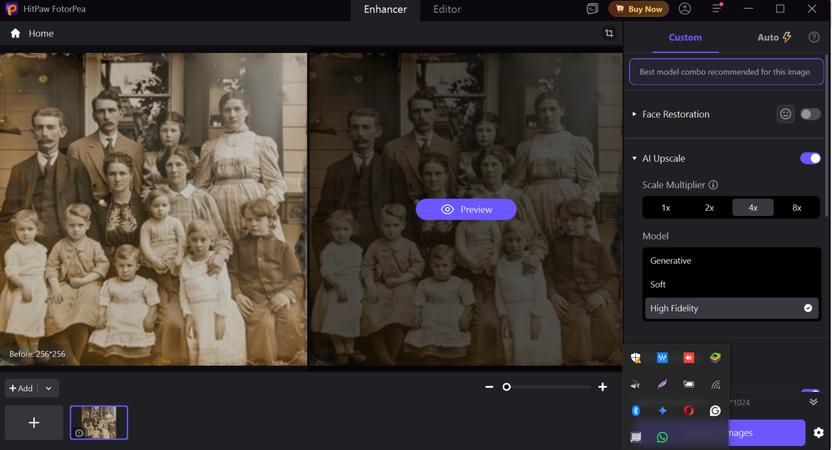832x450 pixels.
Task: Open the Add button dropdown arrow
Action: click(x=48, y=388)
